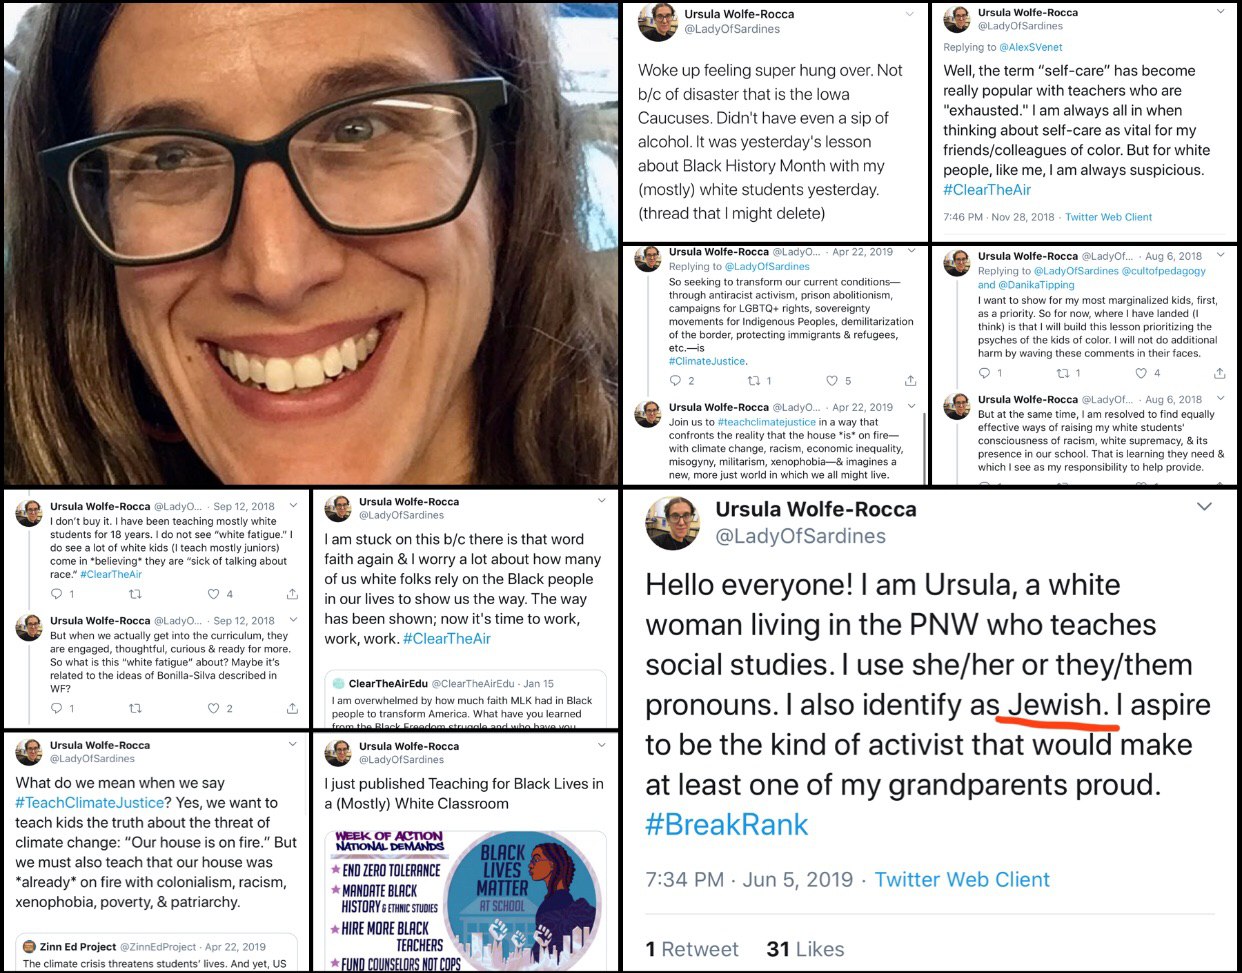1242x973 pixels.
Task: View the 31 Likes count
Action: (805, 949)
